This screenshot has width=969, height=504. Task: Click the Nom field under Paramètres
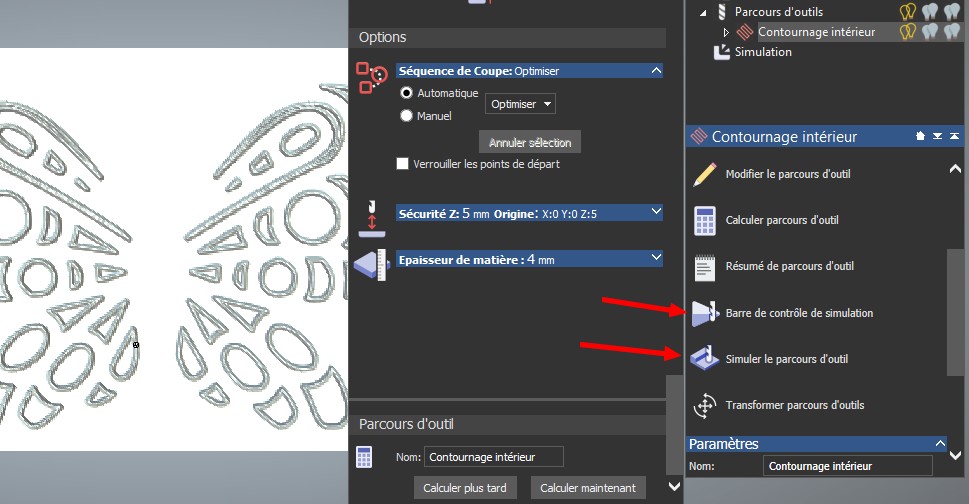(847, 466)
